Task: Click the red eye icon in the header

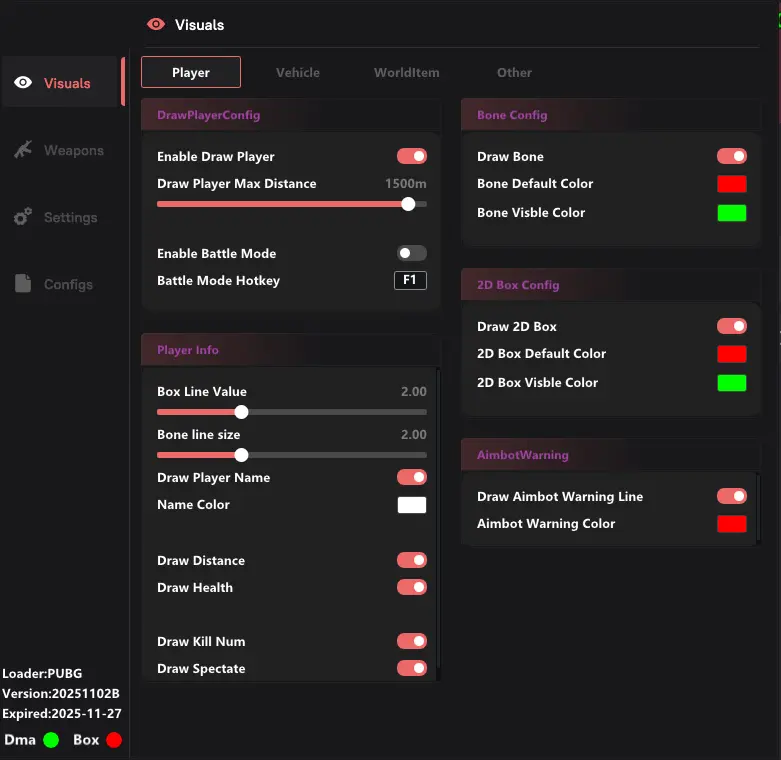Action: click(155, 24)
